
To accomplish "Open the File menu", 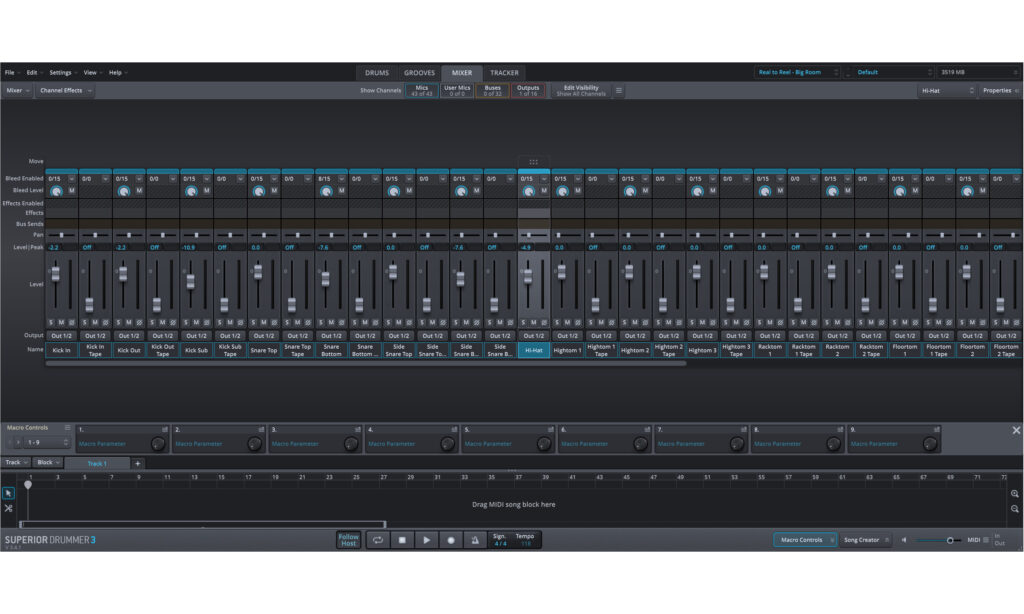I will [x=10, y=73].
